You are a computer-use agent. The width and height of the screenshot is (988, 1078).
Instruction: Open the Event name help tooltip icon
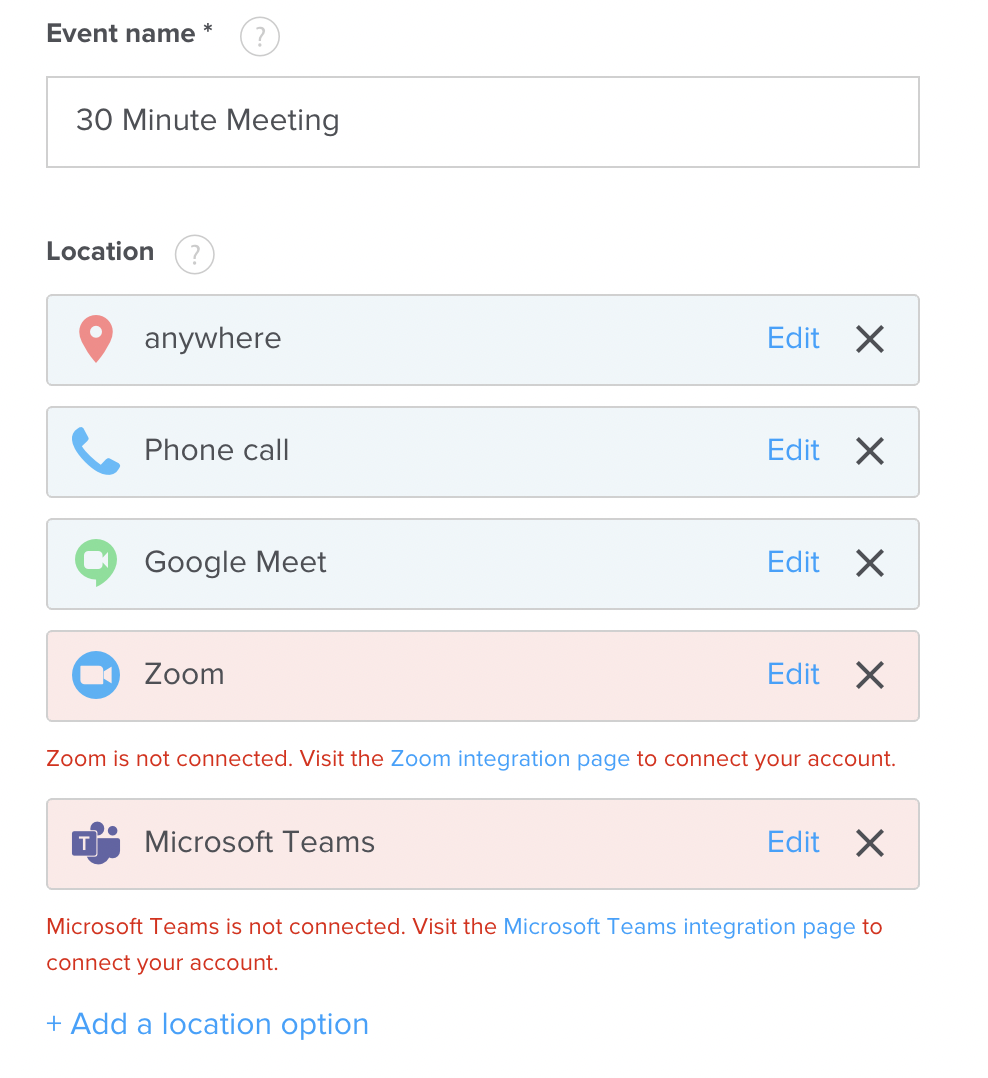point(259,36)
